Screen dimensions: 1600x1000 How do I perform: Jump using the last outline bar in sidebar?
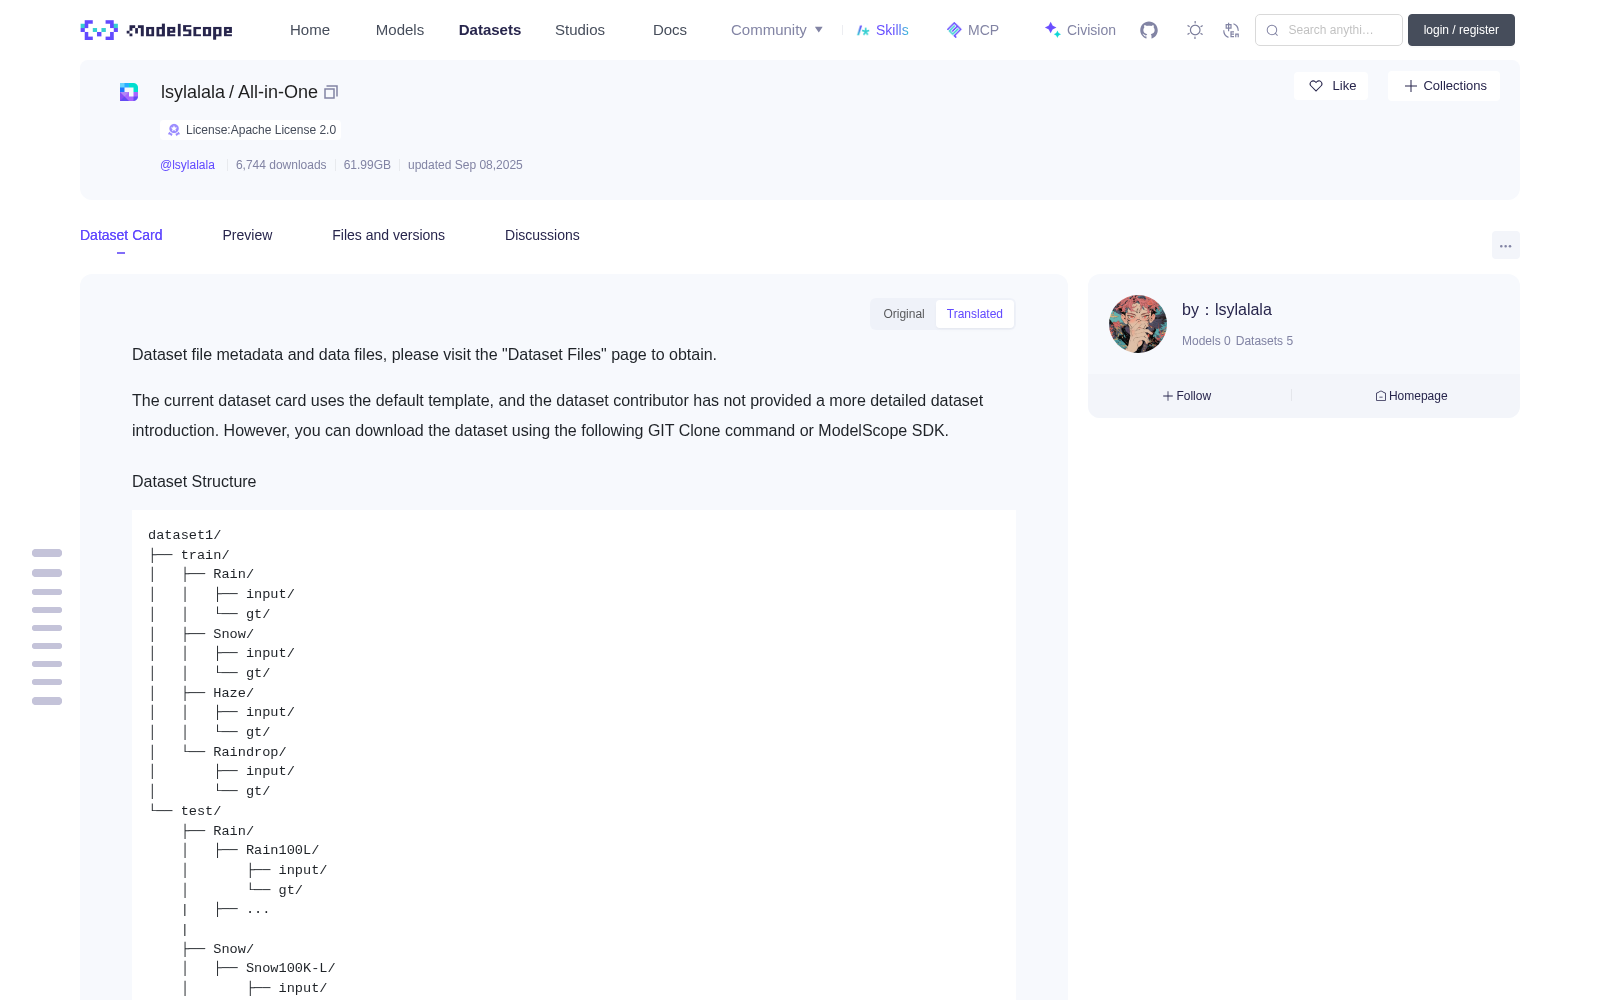click(47, 701)
